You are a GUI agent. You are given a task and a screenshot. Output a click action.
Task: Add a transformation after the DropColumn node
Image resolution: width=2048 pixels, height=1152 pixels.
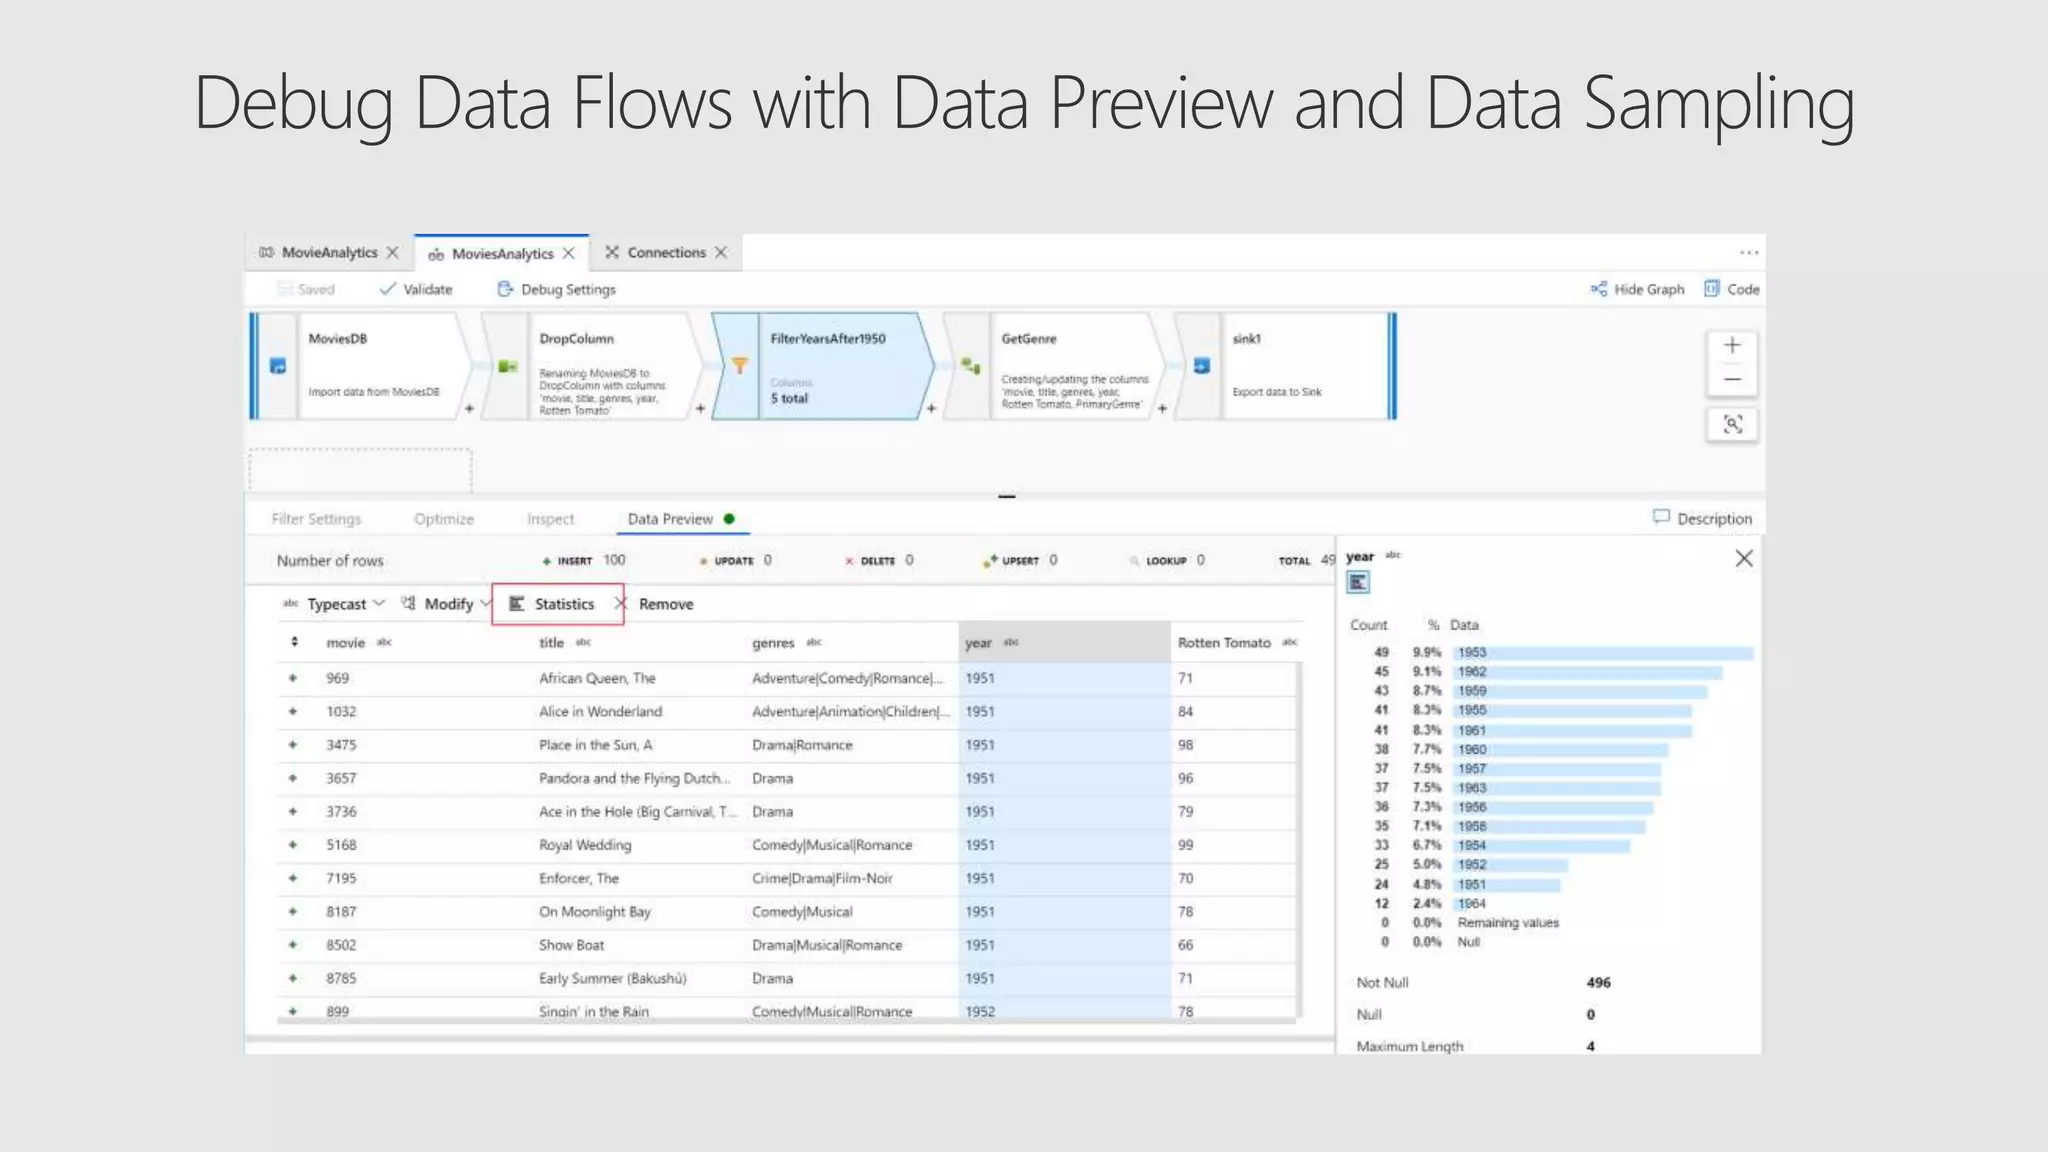click(x=700, y=408)
